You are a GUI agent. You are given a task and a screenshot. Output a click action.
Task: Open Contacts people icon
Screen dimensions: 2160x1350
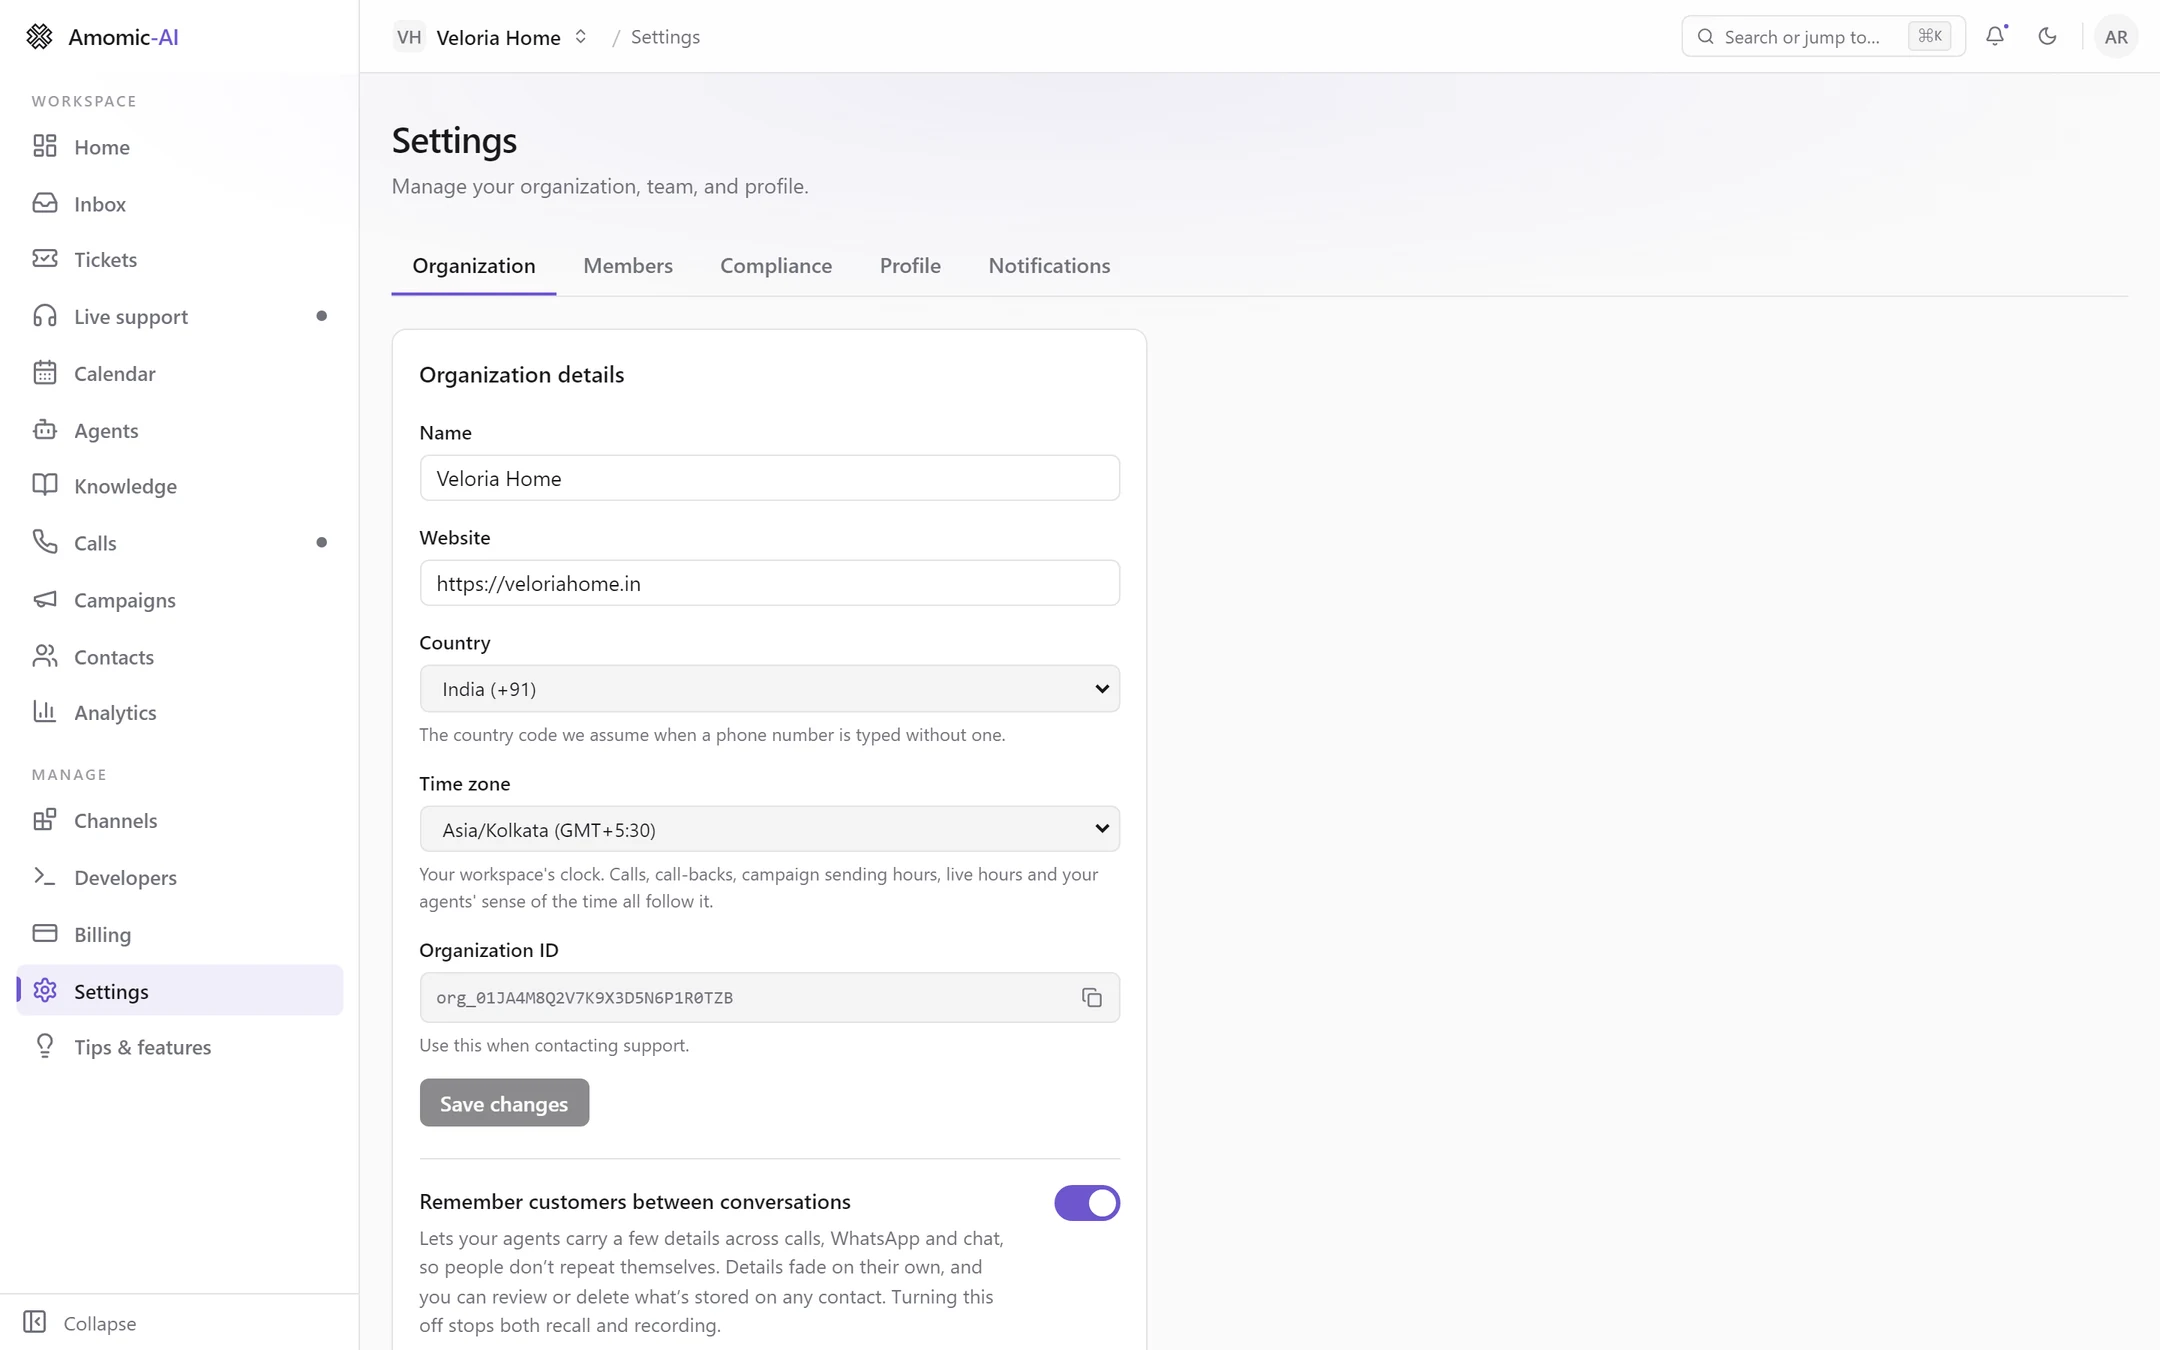click(x=45, y=656)
